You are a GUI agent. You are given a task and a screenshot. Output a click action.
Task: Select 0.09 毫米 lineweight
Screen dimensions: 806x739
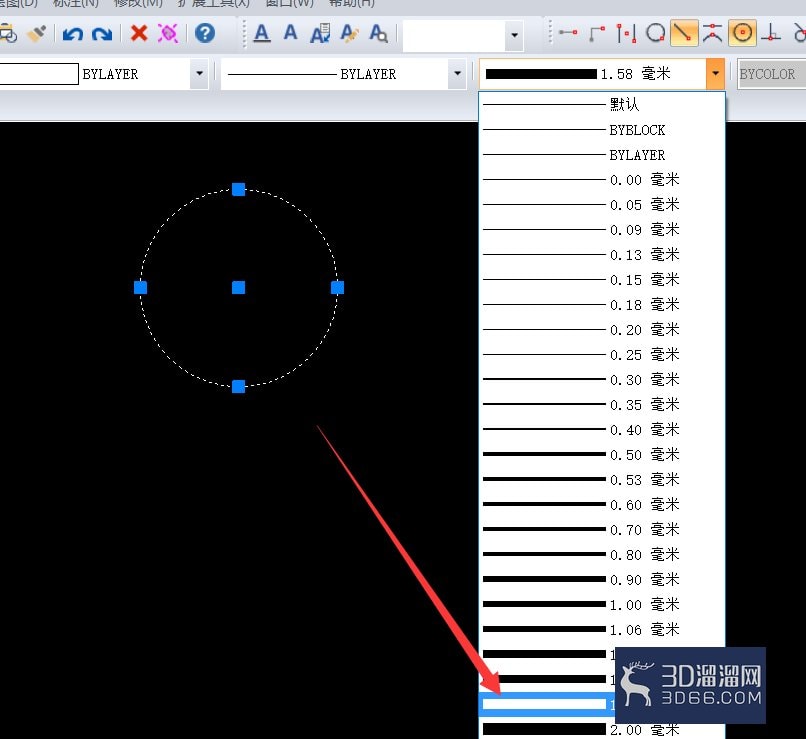(x=601, y=229)
